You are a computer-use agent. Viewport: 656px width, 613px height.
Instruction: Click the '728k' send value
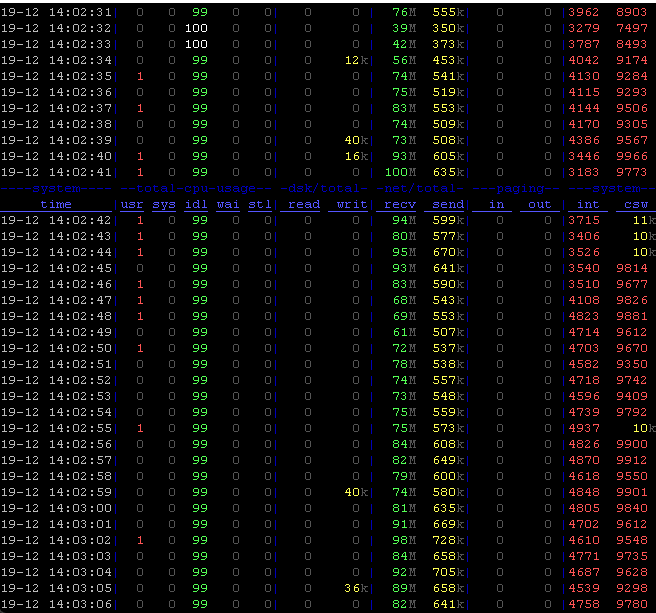pos(448,540)
